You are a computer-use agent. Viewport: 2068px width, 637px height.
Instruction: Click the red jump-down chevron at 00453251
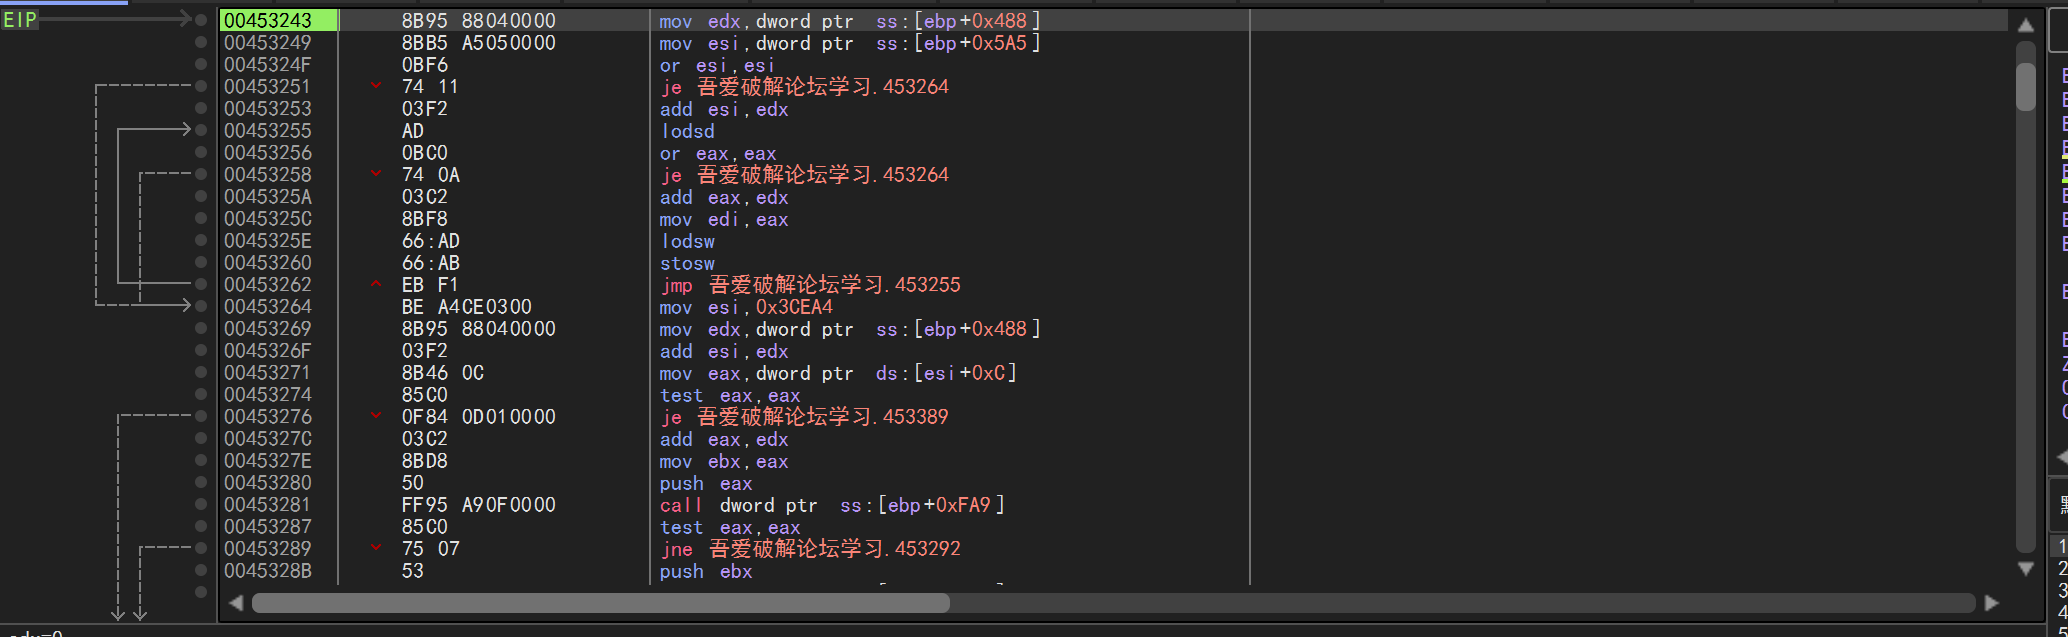point(376,86)
